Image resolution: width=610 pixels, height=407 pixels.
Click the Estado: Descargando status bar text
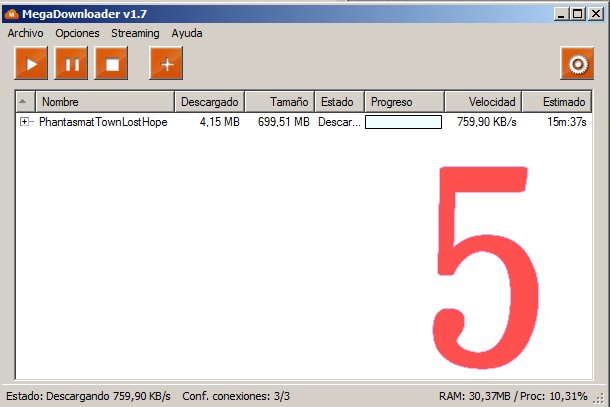pyautogui.click(x=88, y=396)
